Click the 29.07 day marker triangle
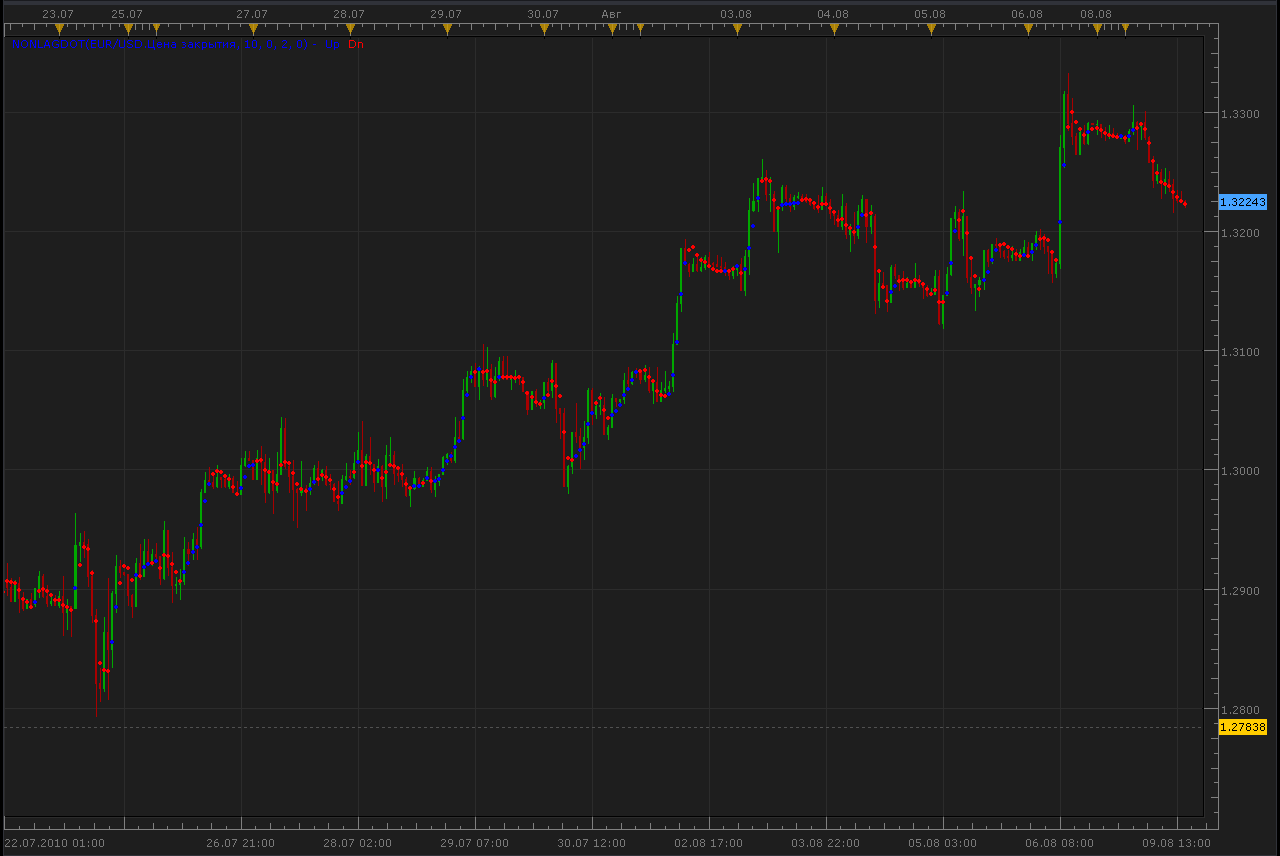This screenshot has height=856, width=1280. [x=447, y=29]
